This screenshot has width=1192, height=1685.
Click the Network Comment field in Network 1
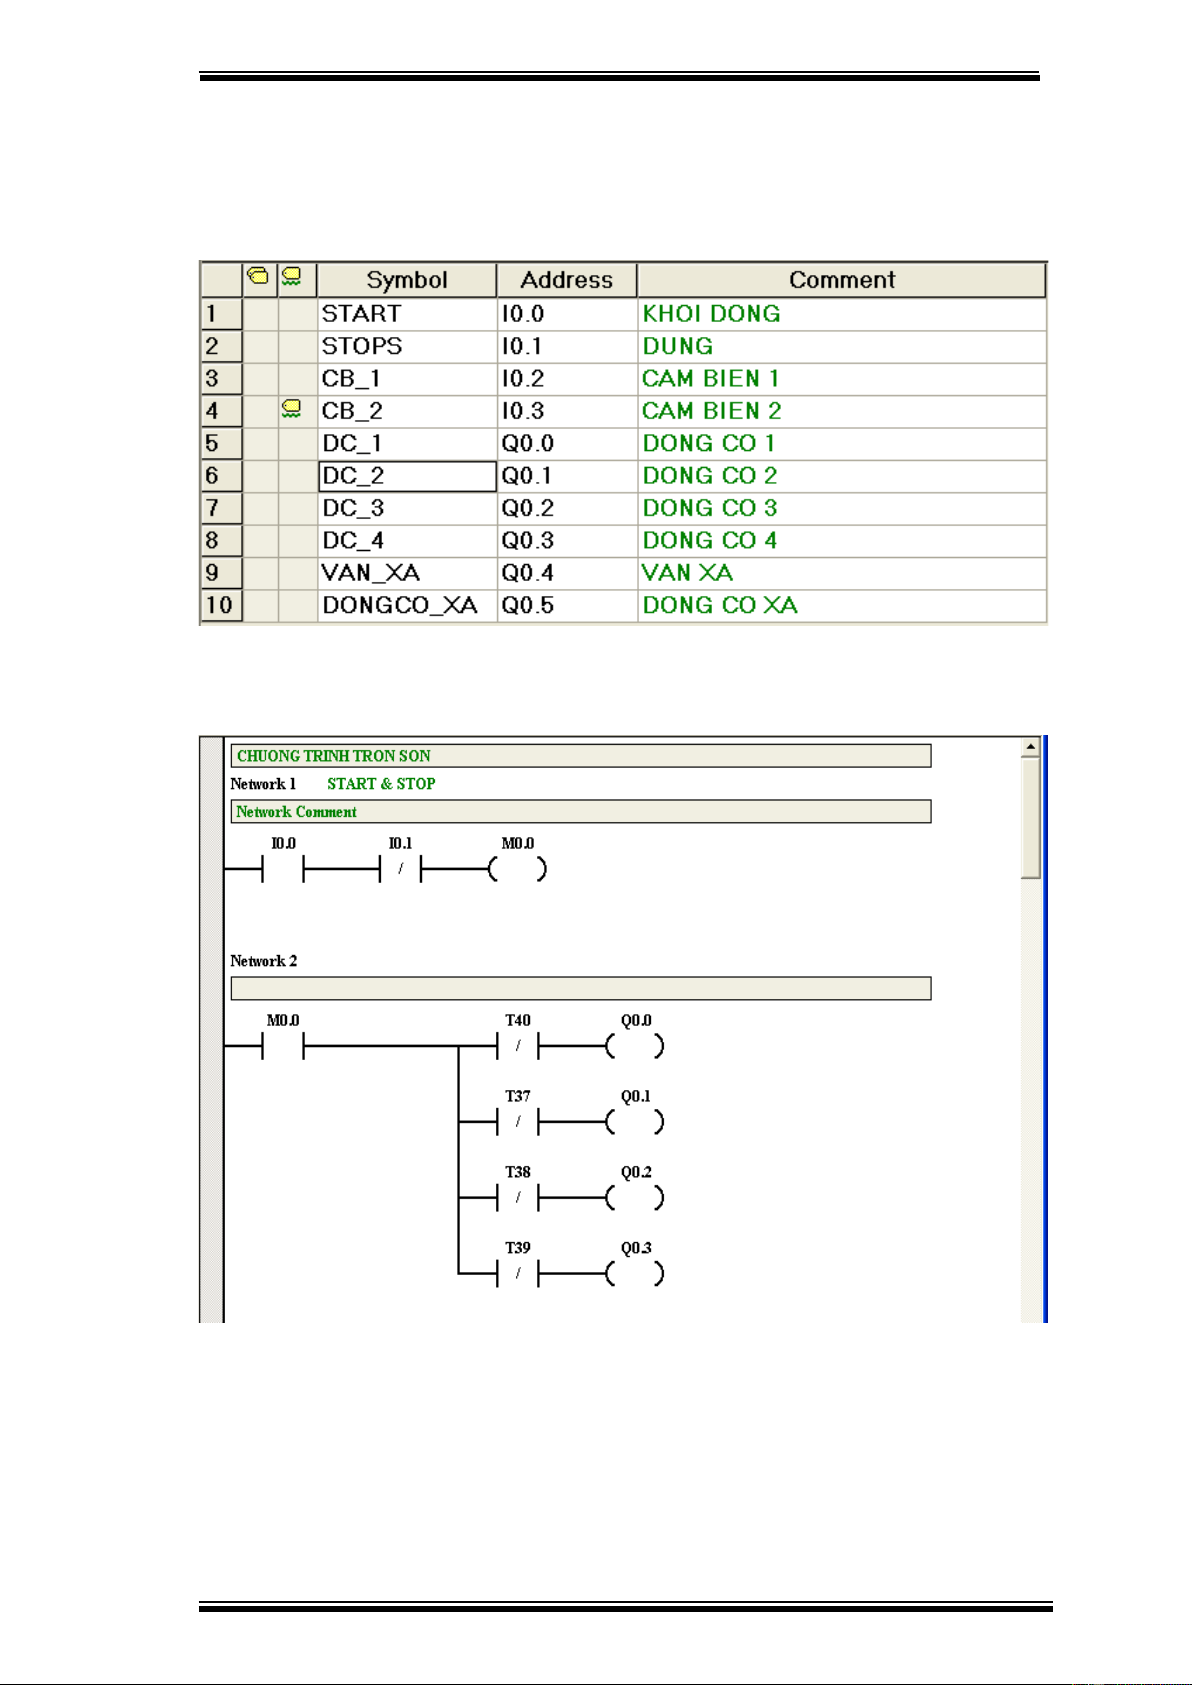click(x=580, y=812)
